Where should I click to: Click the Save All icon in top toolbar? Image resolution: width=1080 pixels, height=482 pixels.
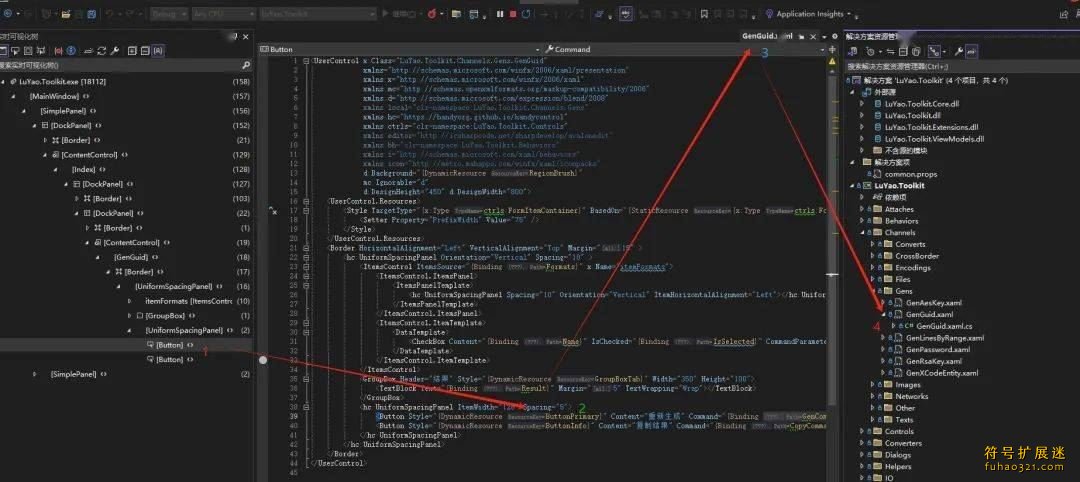tap(92, 14)
